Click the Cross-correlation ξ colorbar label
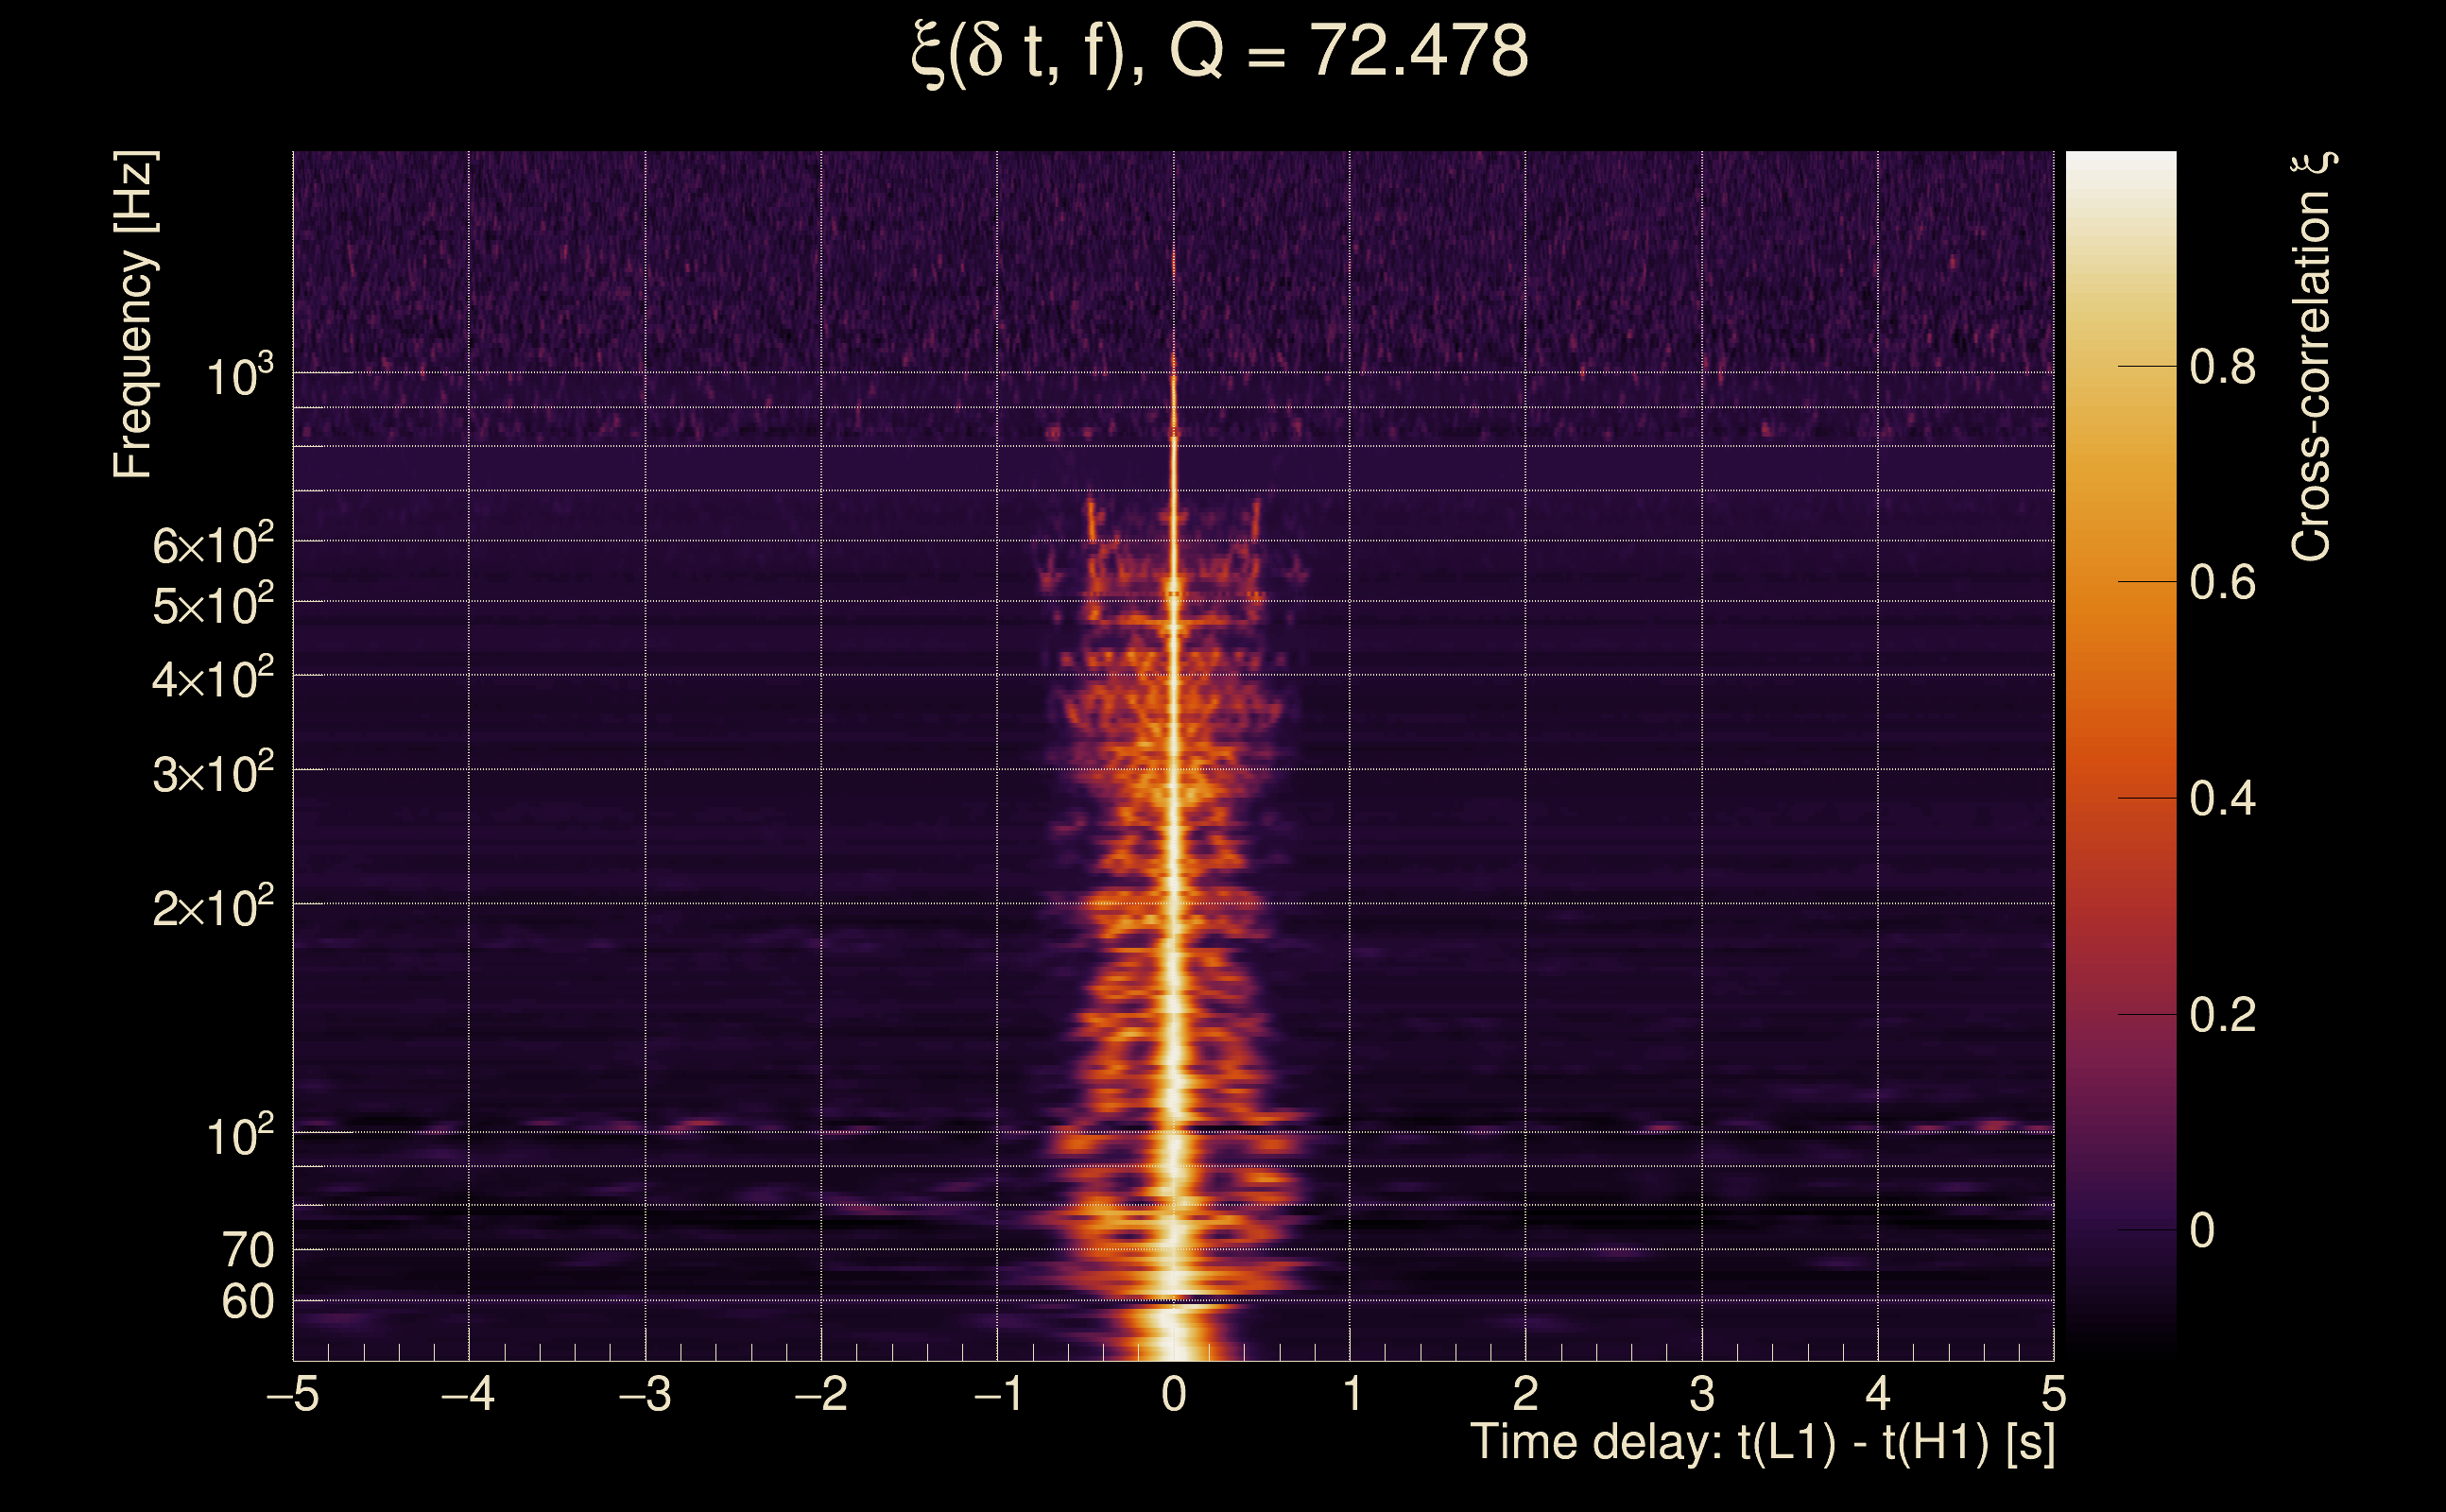Viewport: 2446px width, 1512px height. tap(2312, 356)
